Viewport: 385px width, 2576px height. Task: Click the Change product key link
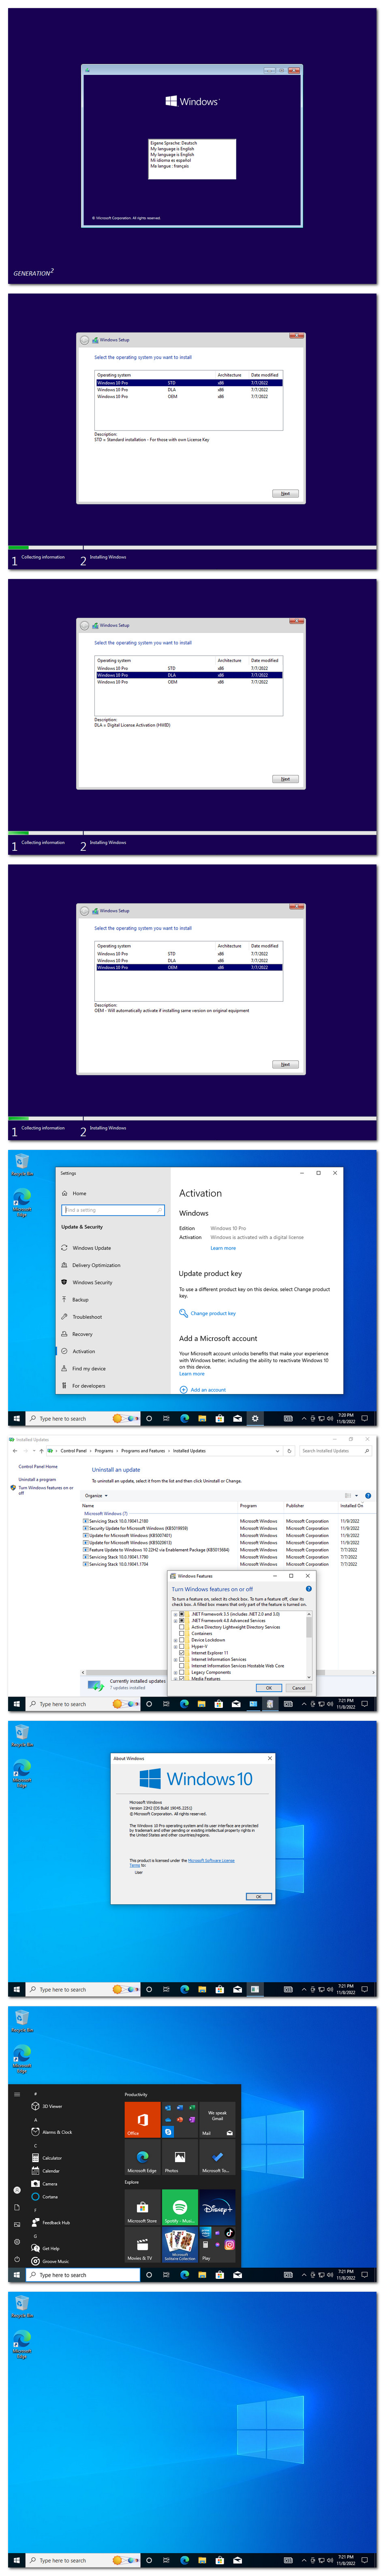click(213, 1313)
